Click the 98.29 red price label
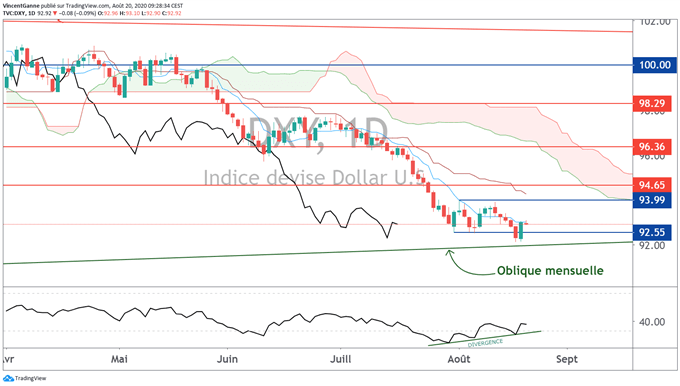The image size is (680, 386). coord(652,103)
